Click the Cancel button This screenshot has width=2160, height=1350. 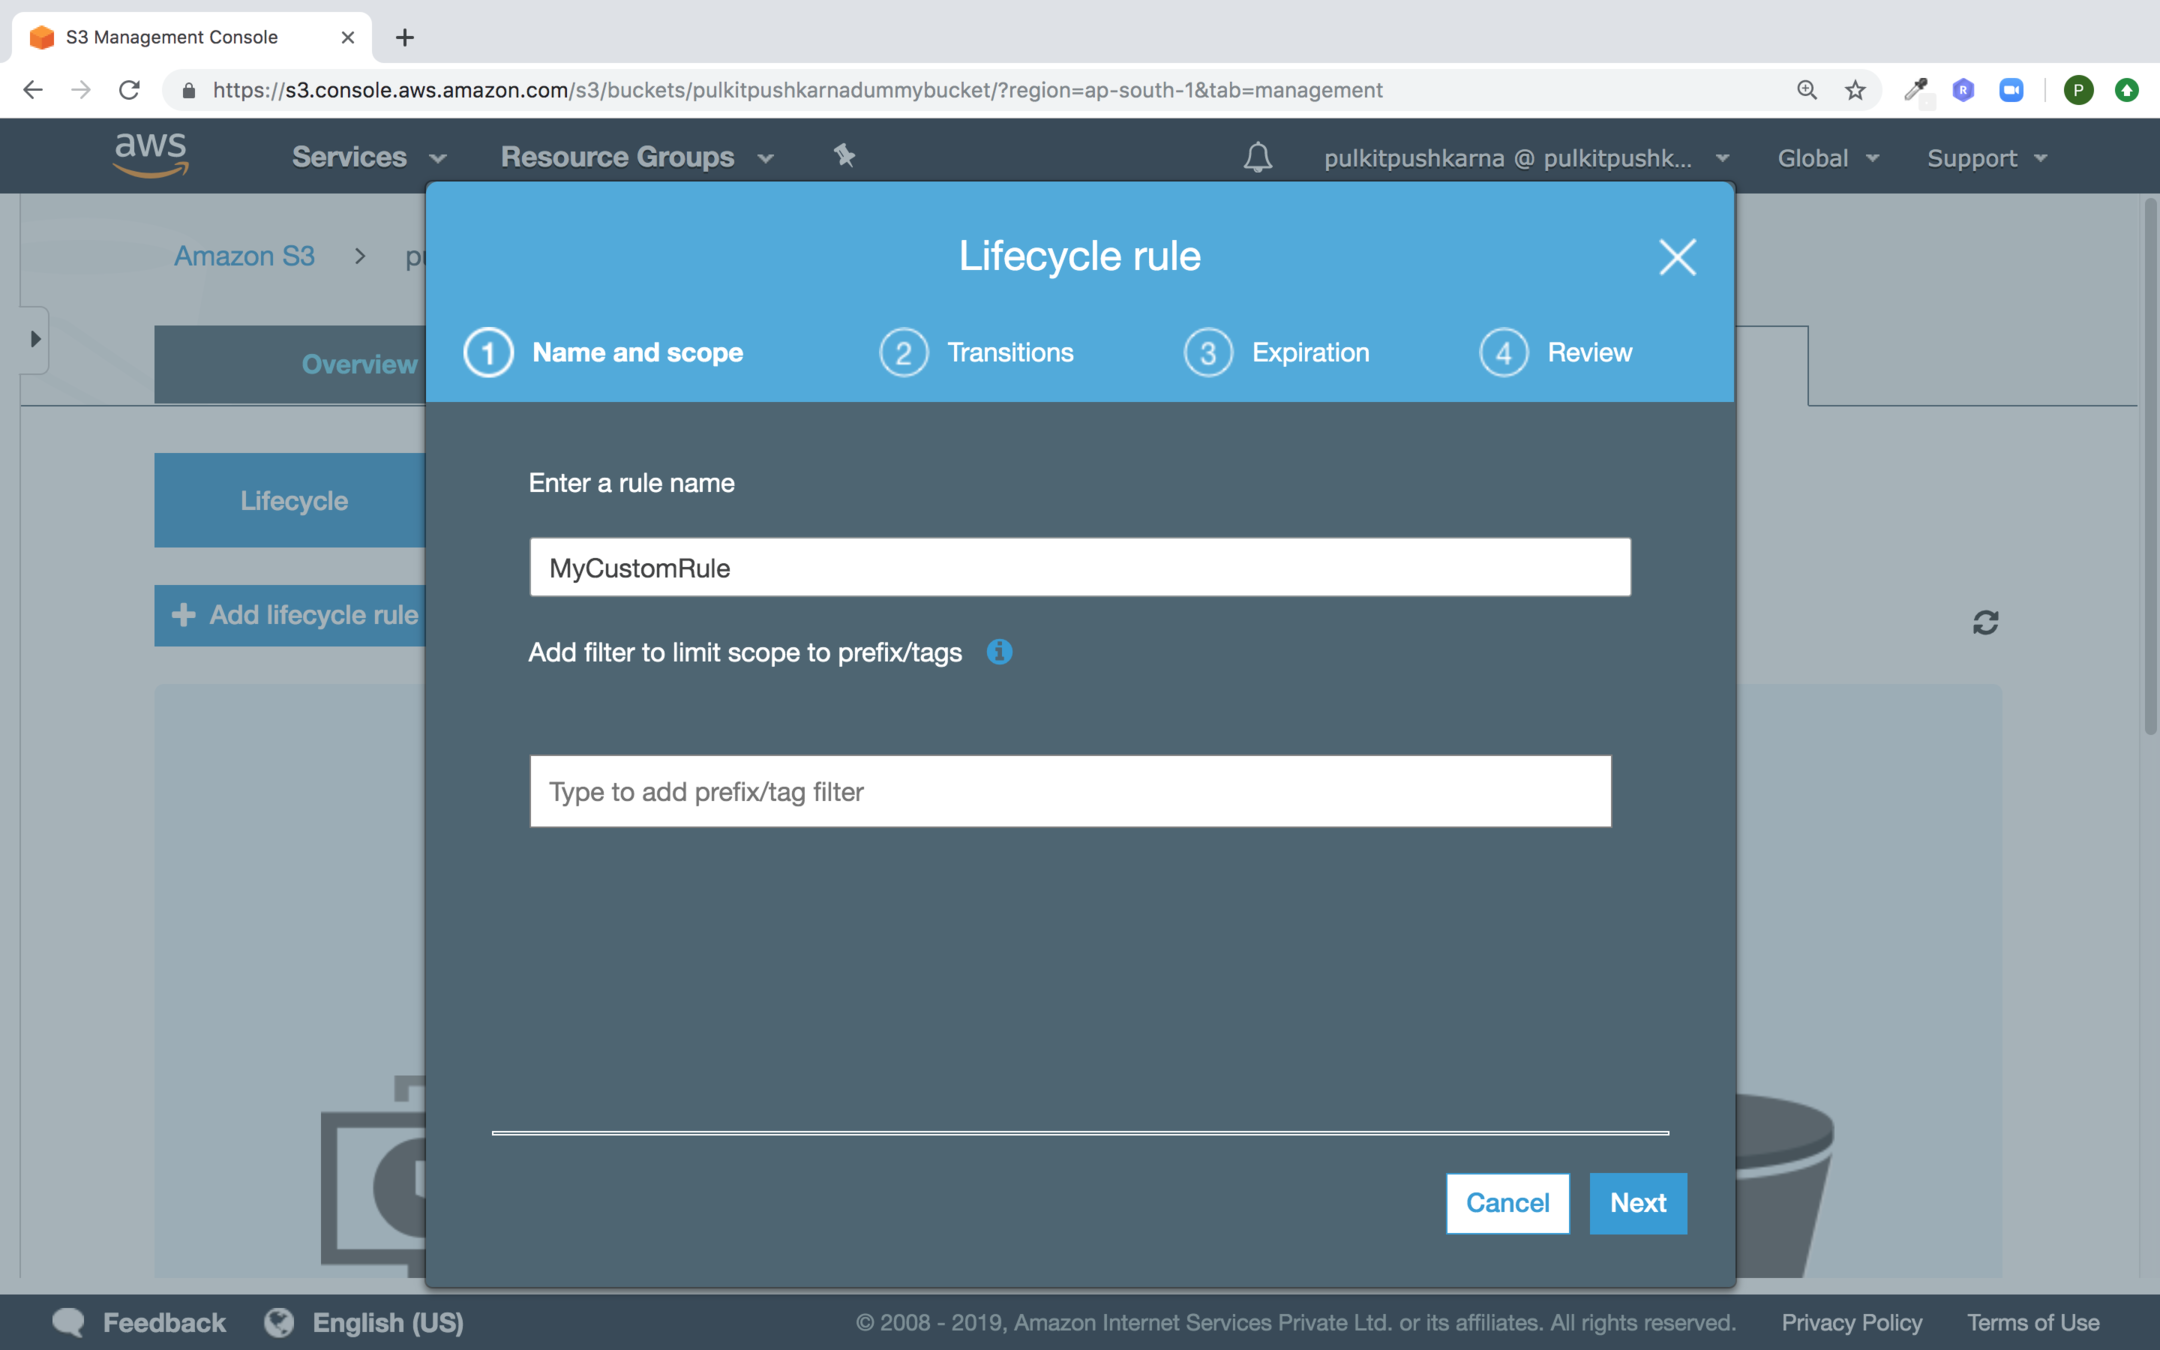point(1507,1203)
